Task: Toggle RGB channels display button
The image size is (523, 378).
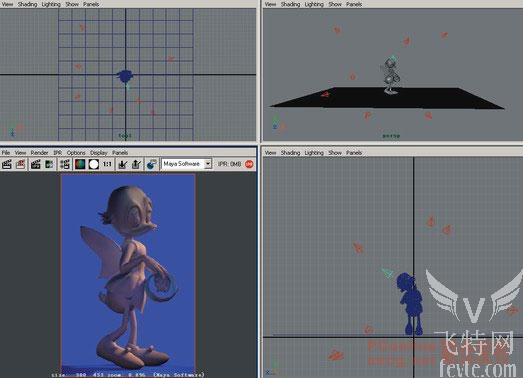Action: tap(80, 164)
